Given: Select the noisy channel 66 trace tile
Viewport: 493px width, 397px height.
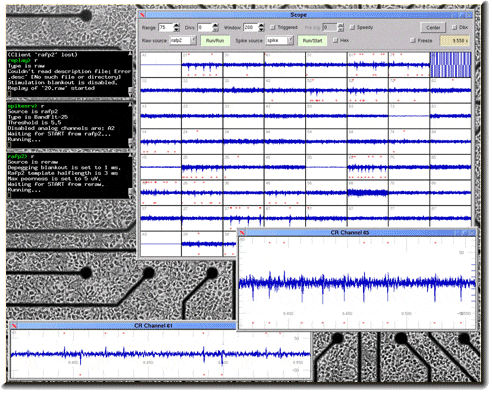Looking at the screenshot, I should (x=368, y=193).
